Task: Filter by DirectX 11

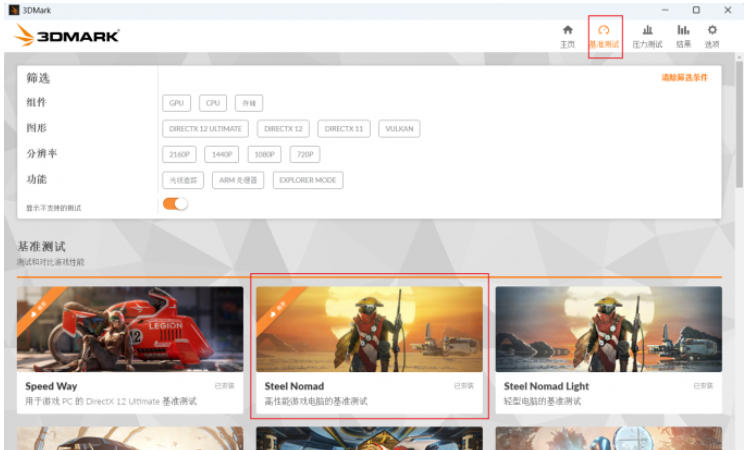Action: 344,129
